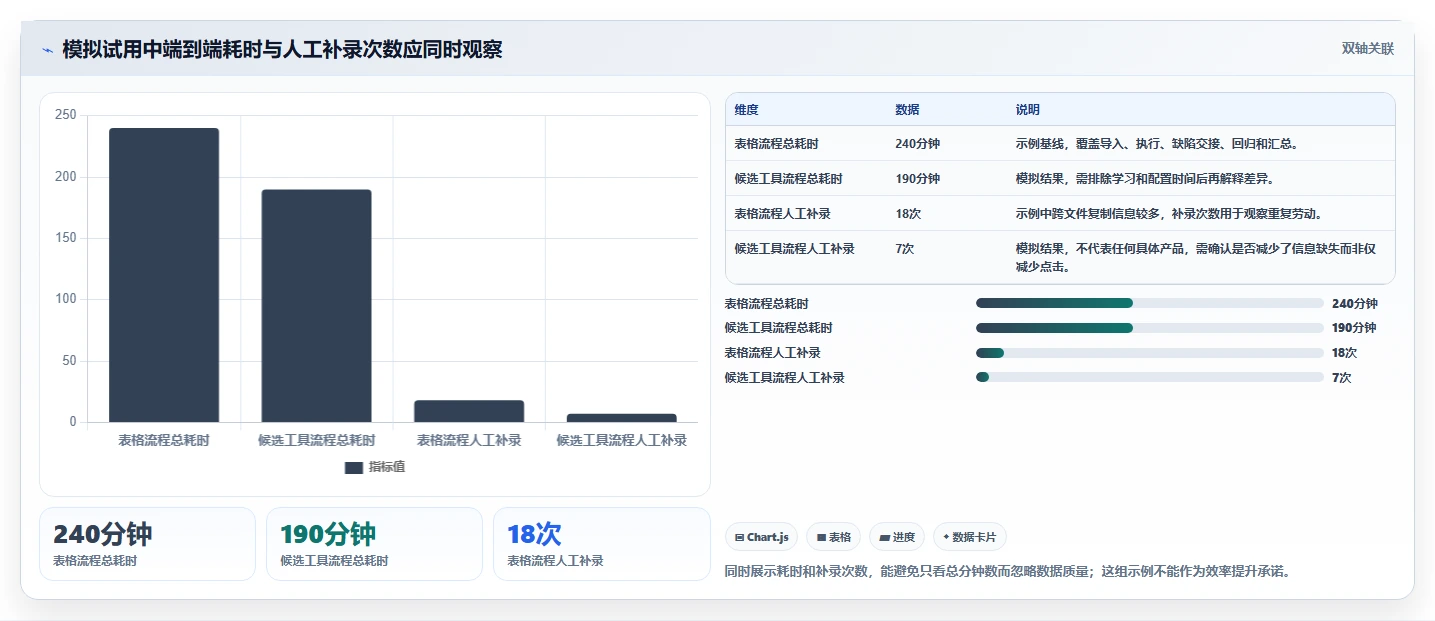Click the icon inside 进度 chip
The height and width of the screenshot is (621, 1435).
[884, 537]
